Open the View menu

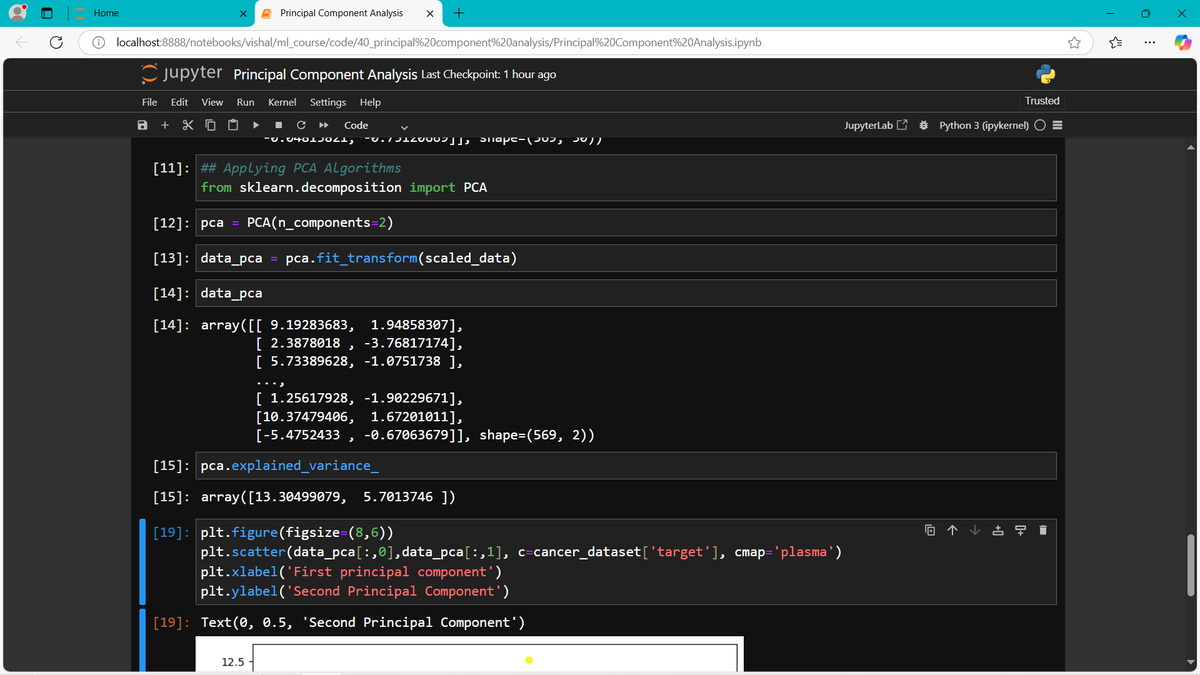tap(212, 102)
